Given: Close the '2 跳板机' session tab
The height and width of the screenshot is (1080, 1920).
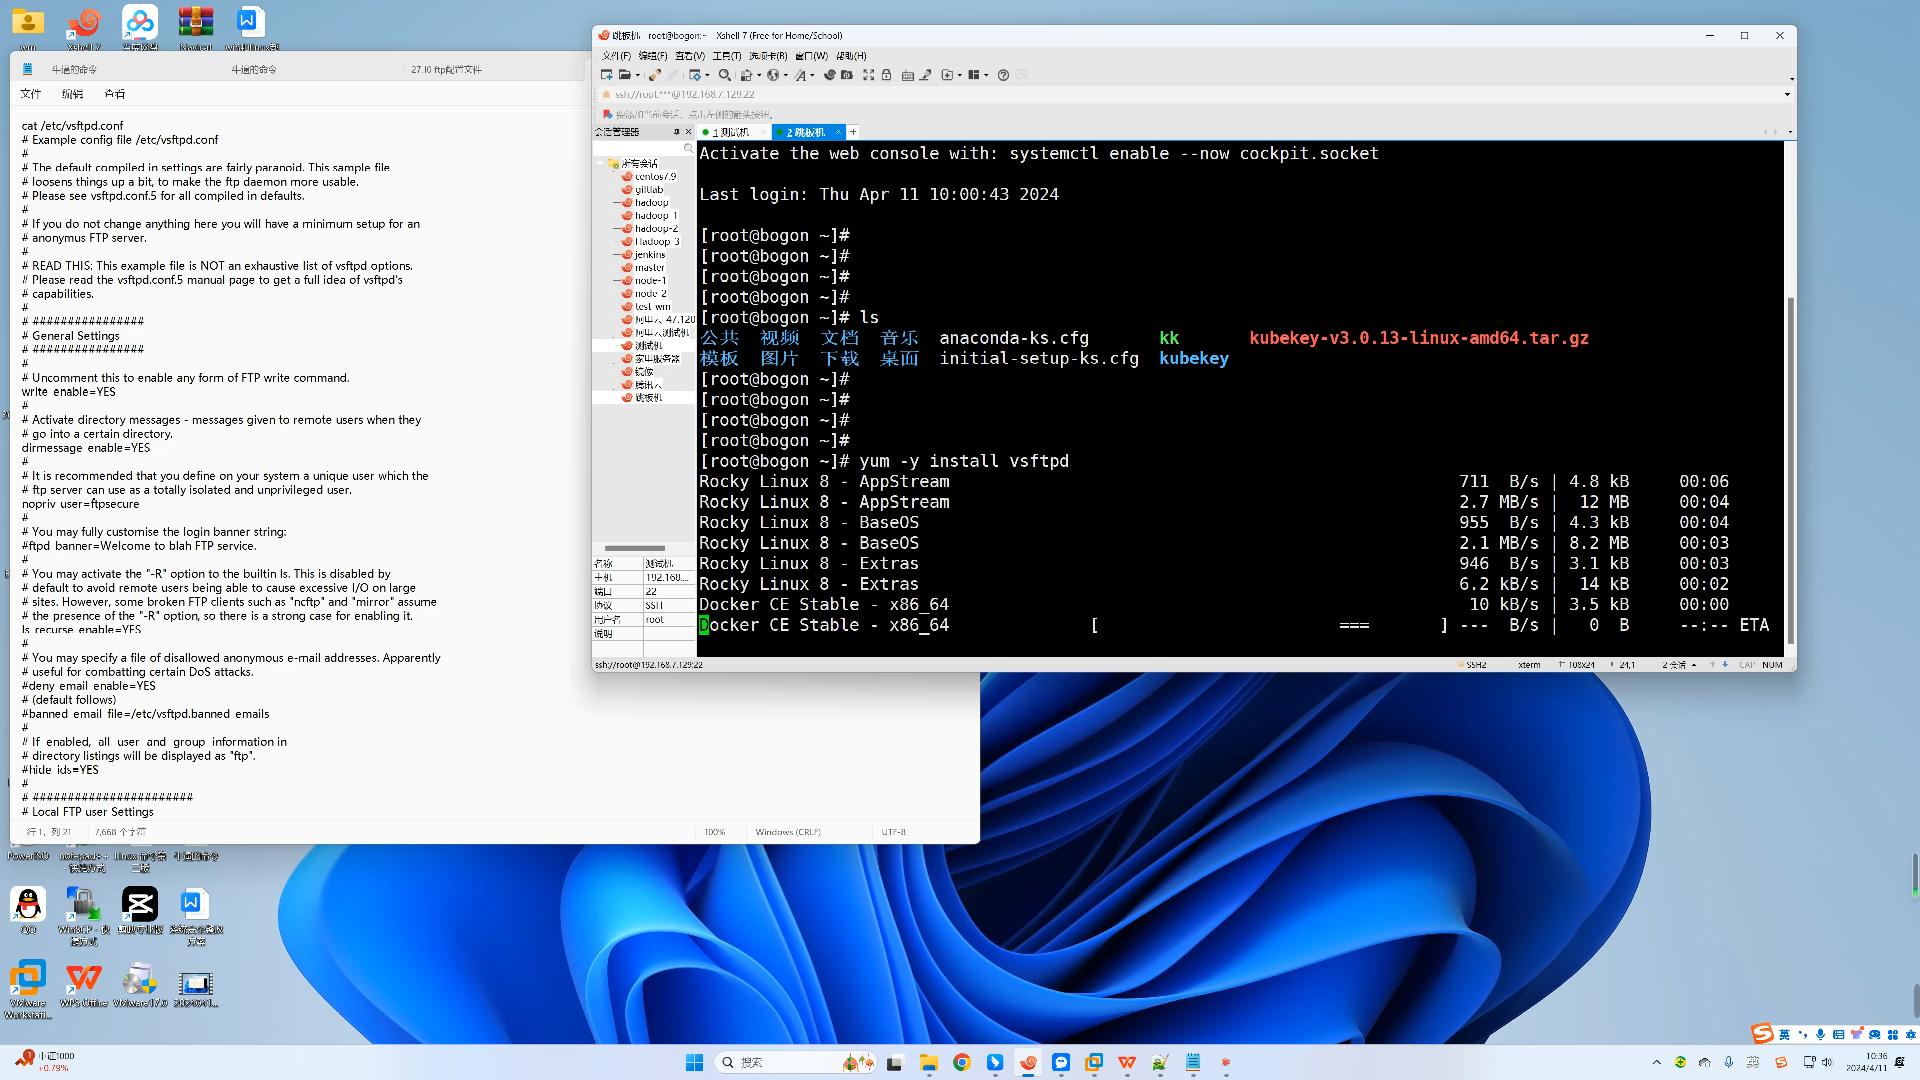Looking at the screenshot, I should (838, 132).
